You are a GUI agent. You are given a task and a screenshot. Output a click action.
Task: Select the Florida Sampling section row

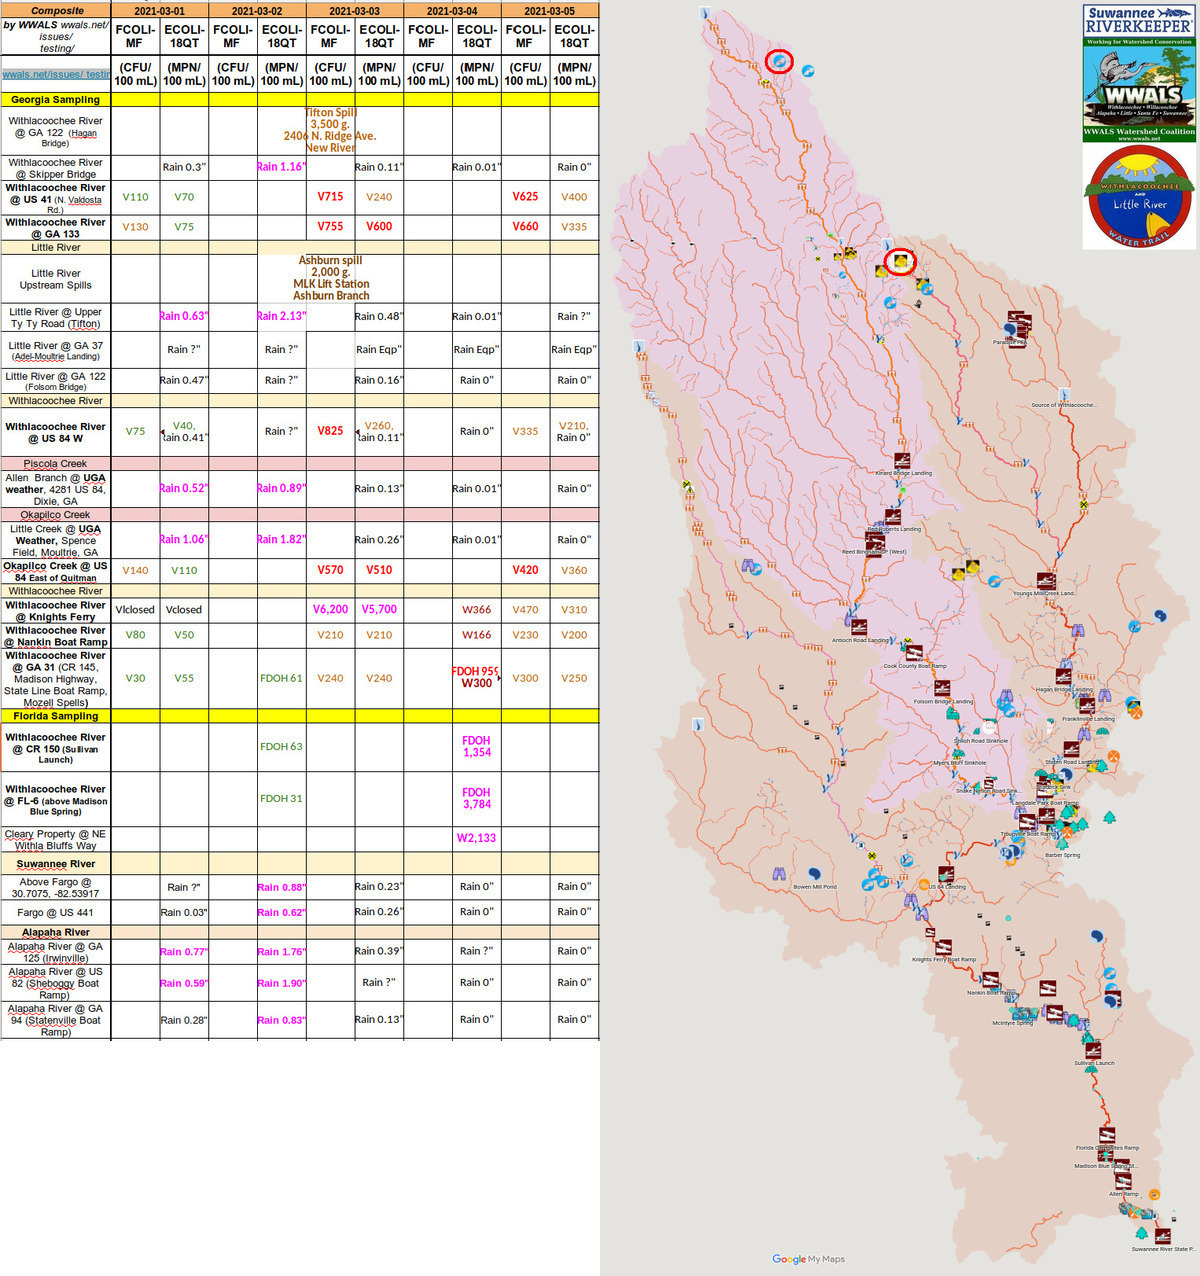(300, 716)
